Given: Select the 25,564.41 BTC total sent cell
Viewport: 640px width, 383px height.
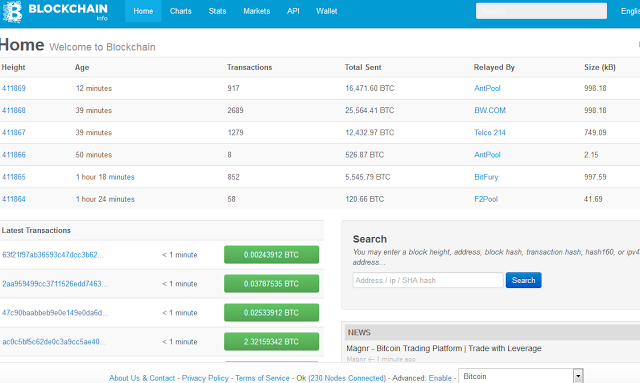Looking at the screenshot, I should coord(370,110).
